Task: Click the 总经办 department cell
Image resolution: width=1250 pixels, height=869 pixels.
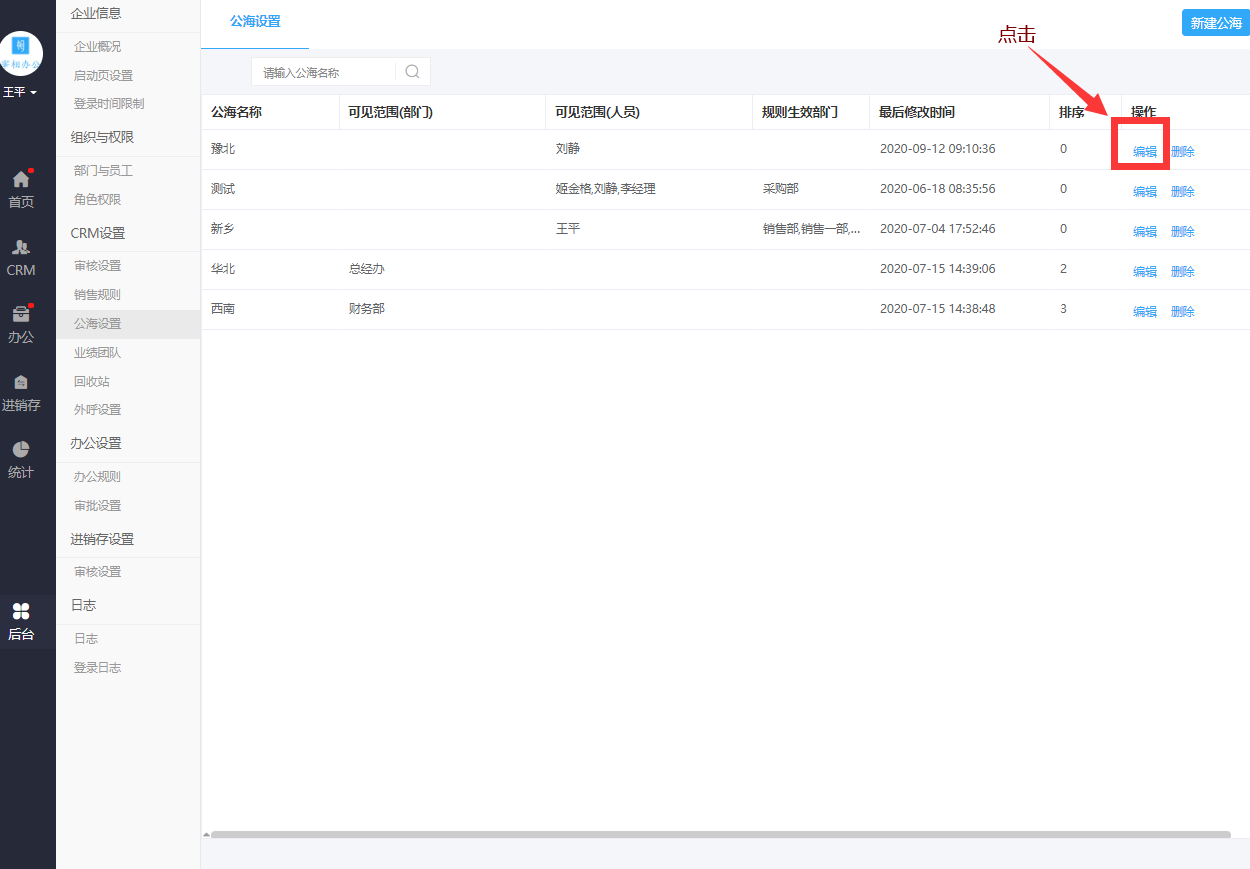Action: tap(367, 269)
